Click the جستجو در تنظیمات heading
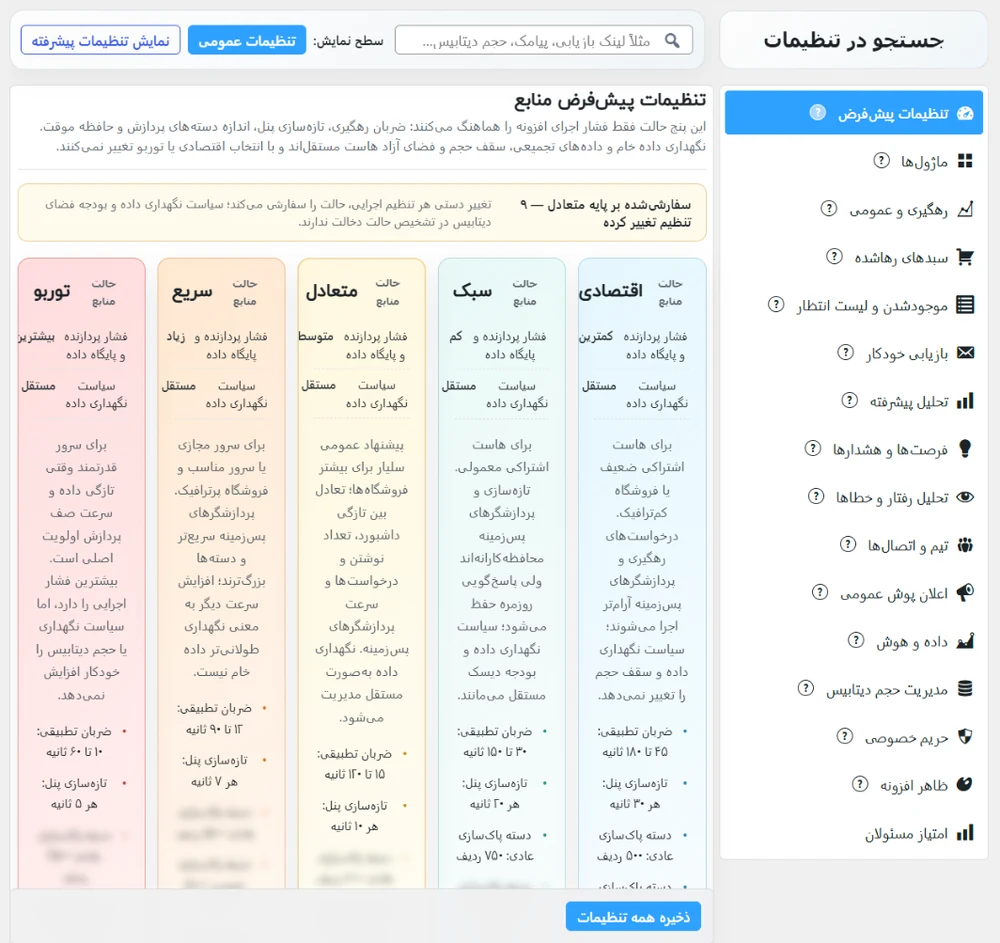Screen dimensions: 1000x943 853,40
